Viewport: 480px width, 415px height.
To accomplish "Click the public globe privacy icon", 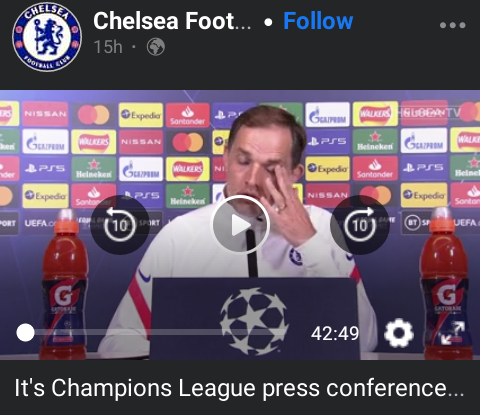I will [x=156, y=47].
